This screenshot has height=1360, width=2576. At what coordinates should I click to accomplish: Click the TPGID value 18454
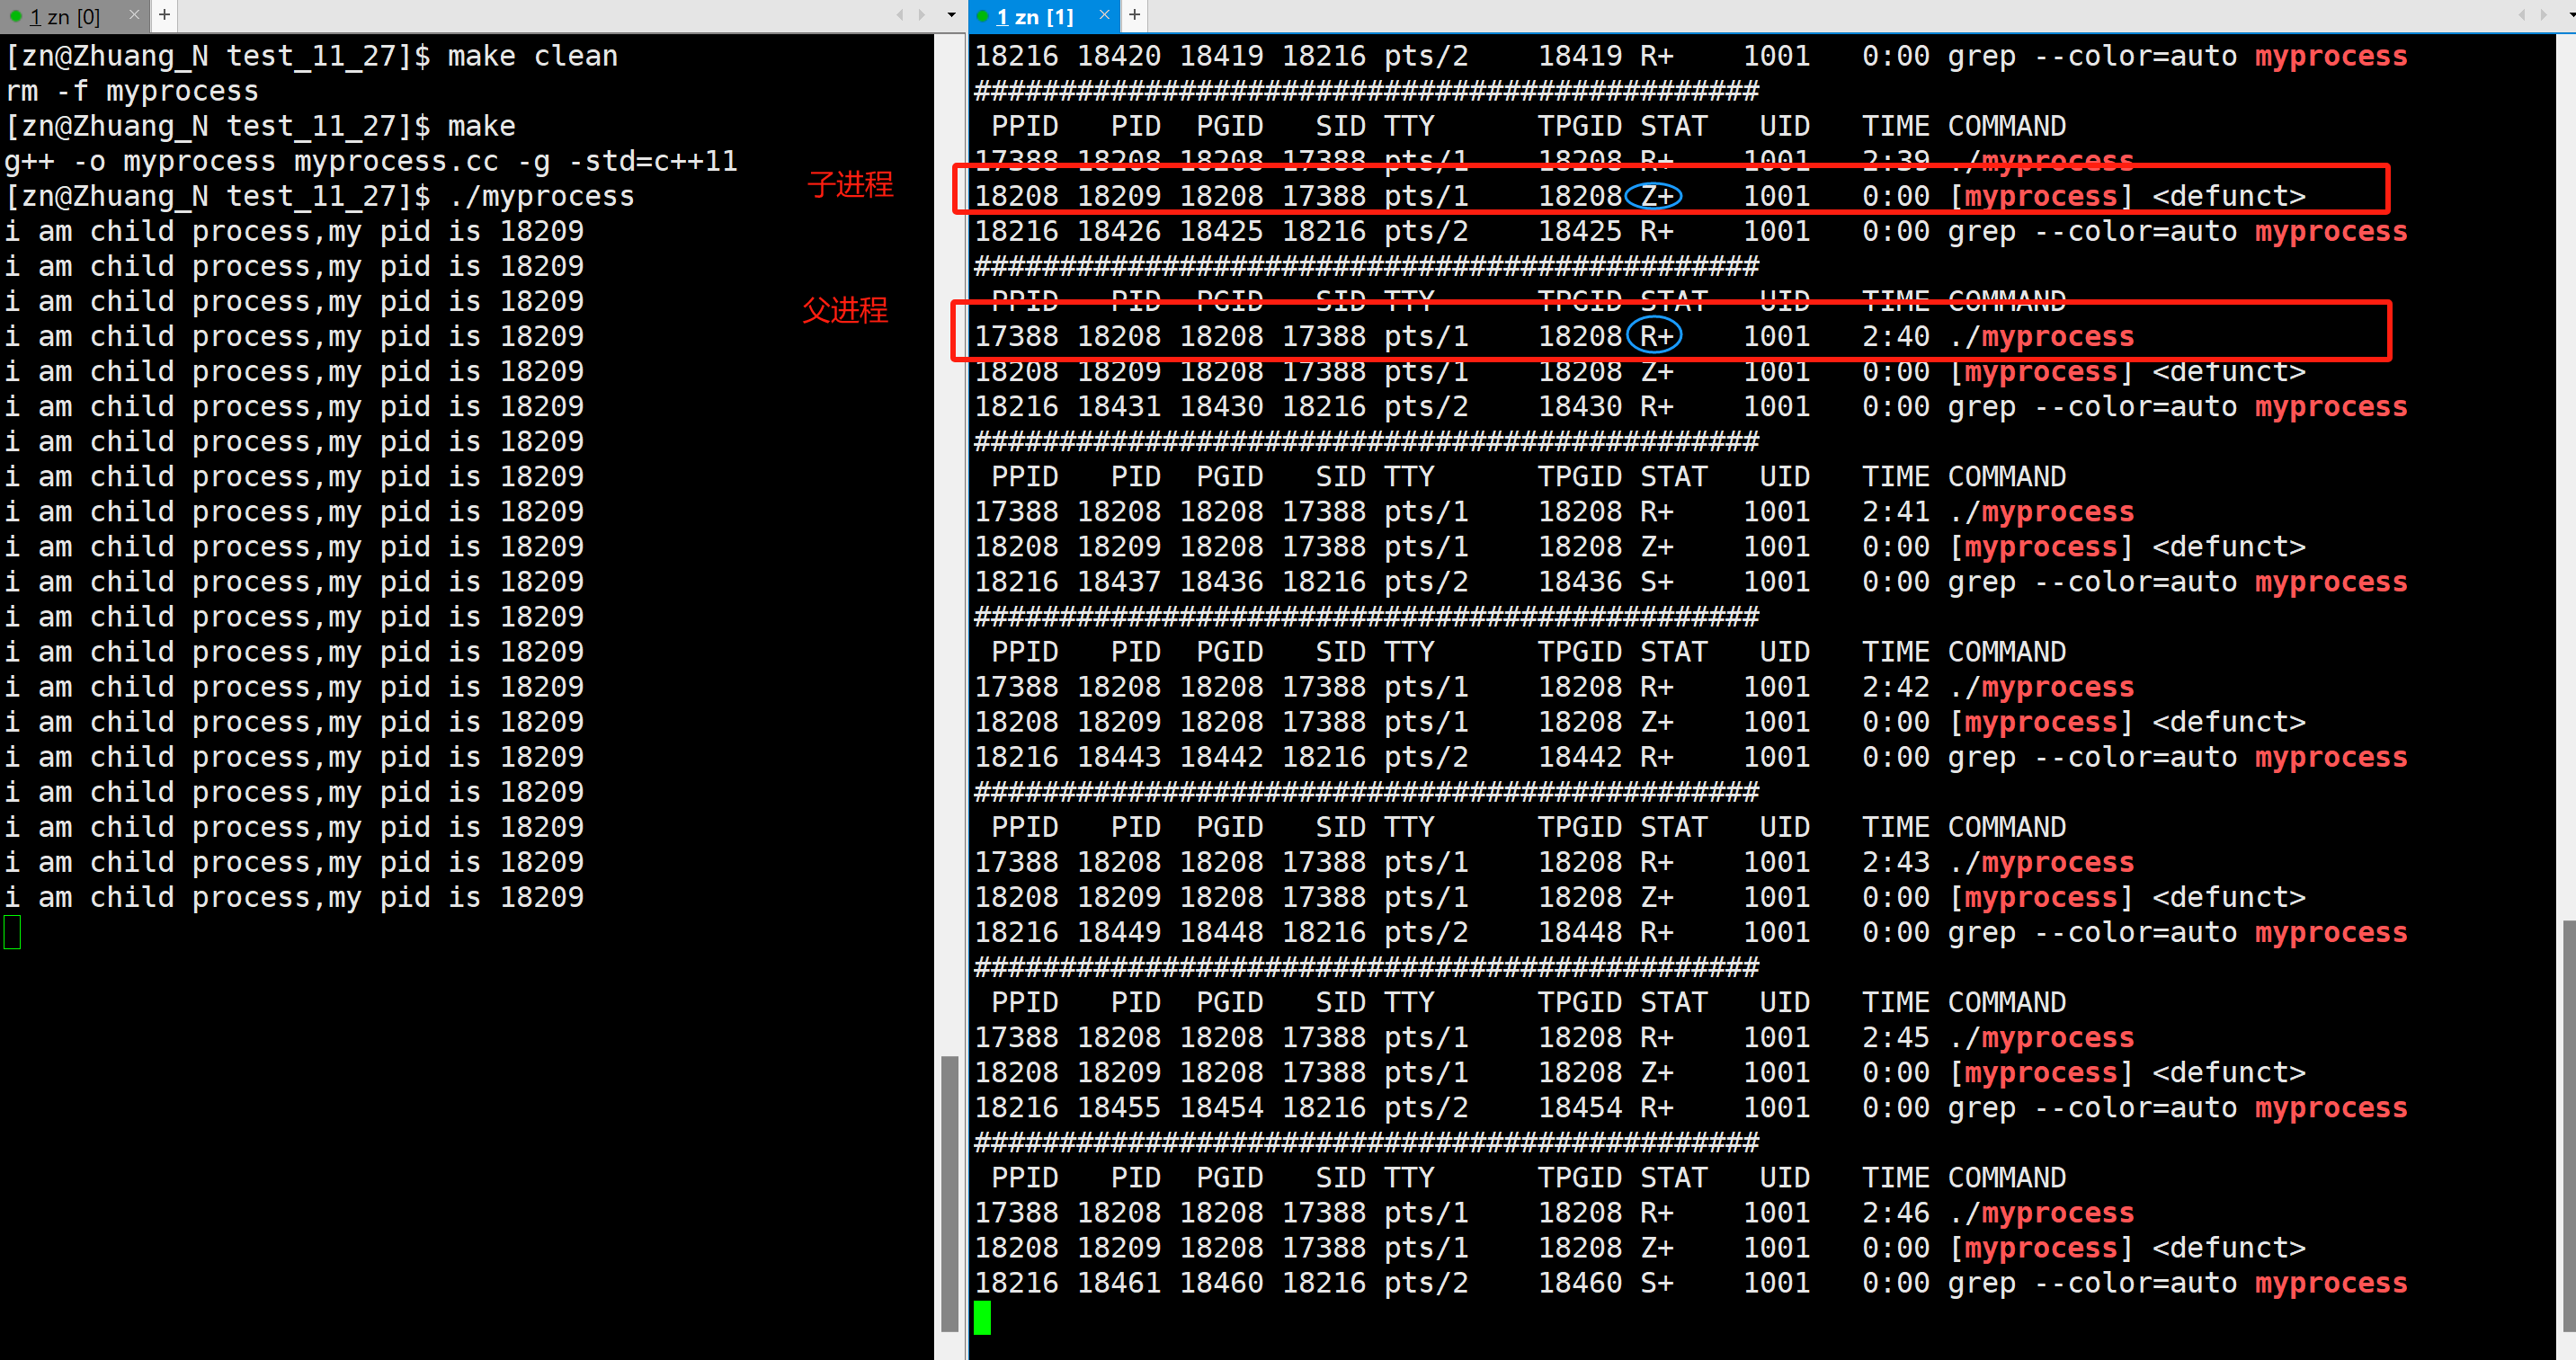click(x=1580, y=1107)
